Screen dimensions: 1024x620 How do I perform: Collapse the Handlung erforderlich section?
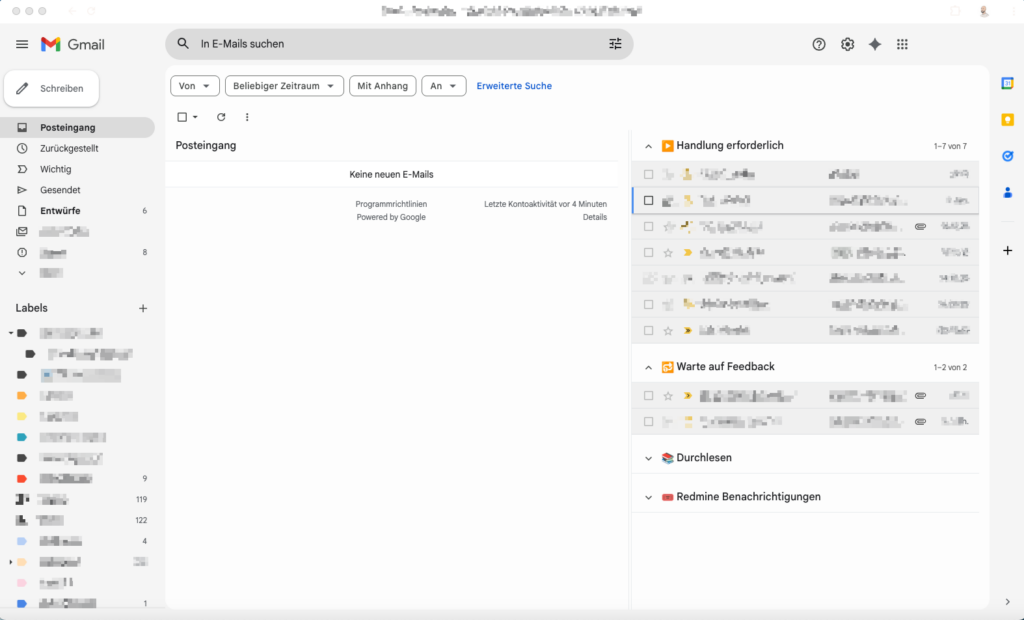[x=648, y=145]
